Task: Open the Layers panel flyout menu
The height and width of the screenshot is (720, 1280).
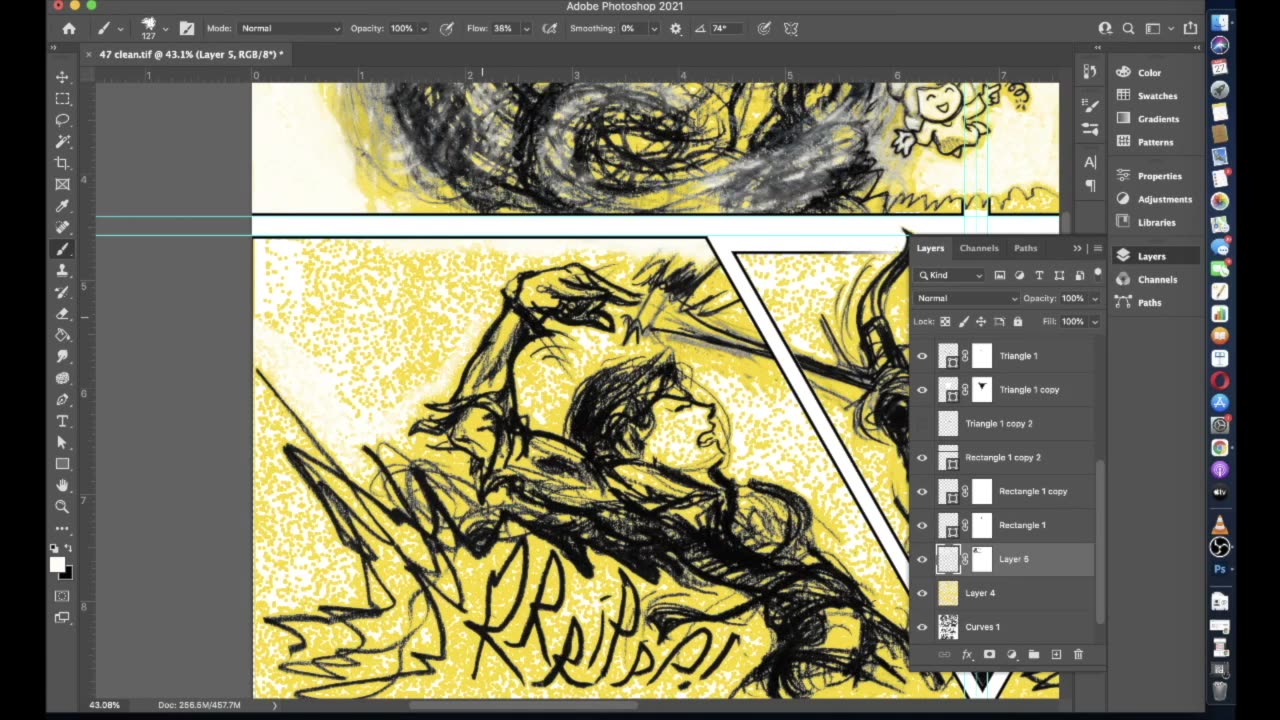Action: tap(1097, 248)
